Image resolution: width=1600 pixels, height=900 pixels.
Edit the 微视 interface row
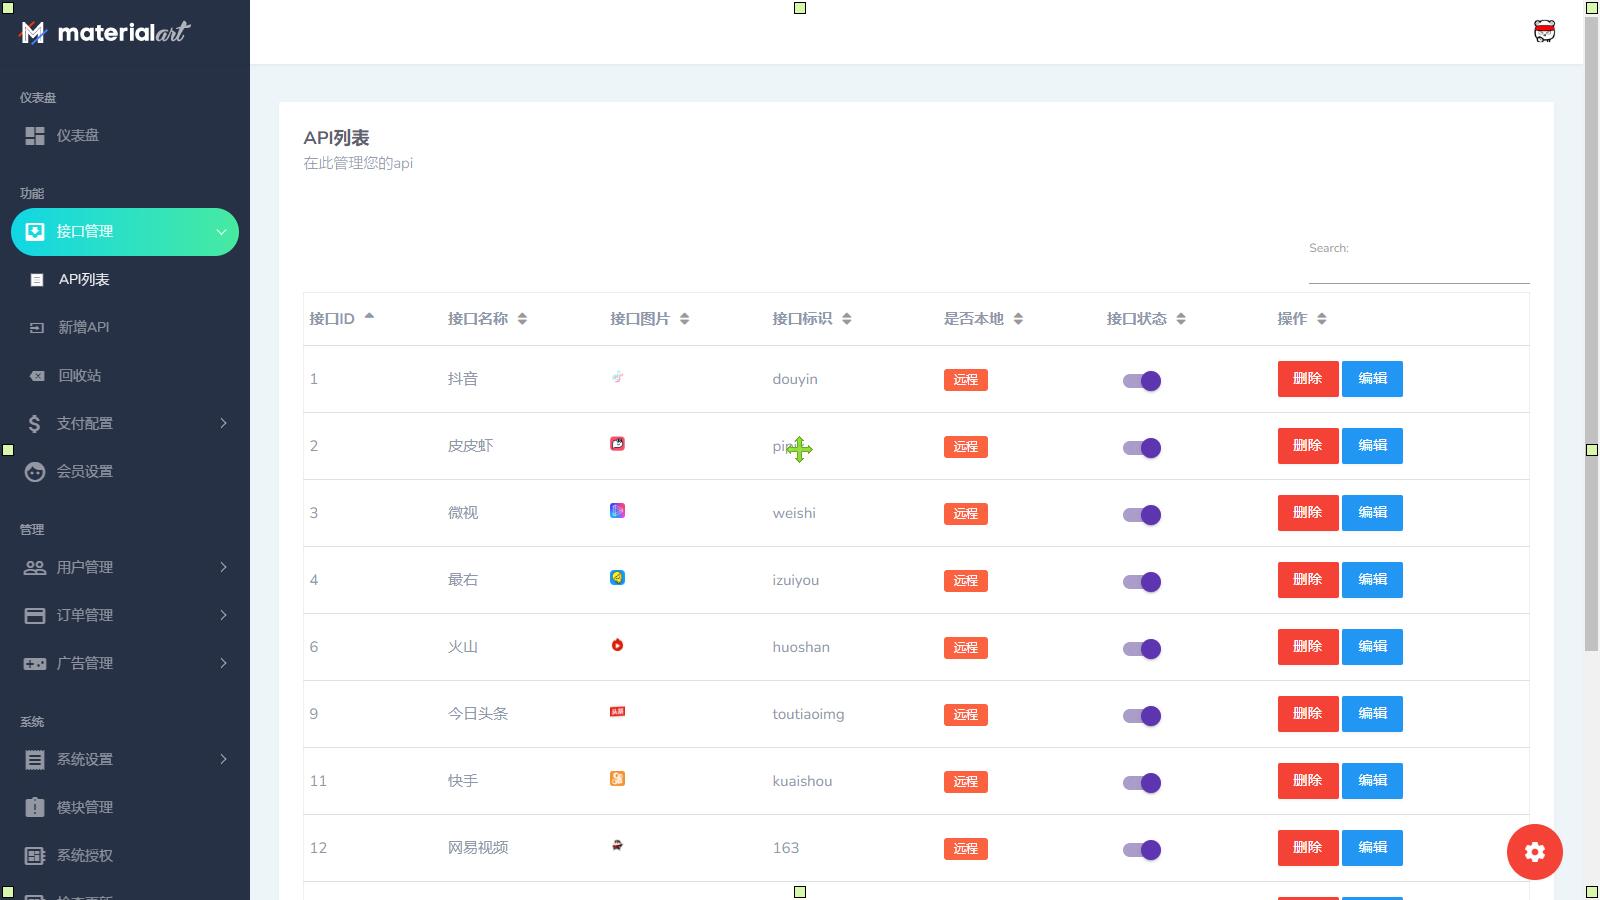pyautogui.click(x=1371, y=513)
